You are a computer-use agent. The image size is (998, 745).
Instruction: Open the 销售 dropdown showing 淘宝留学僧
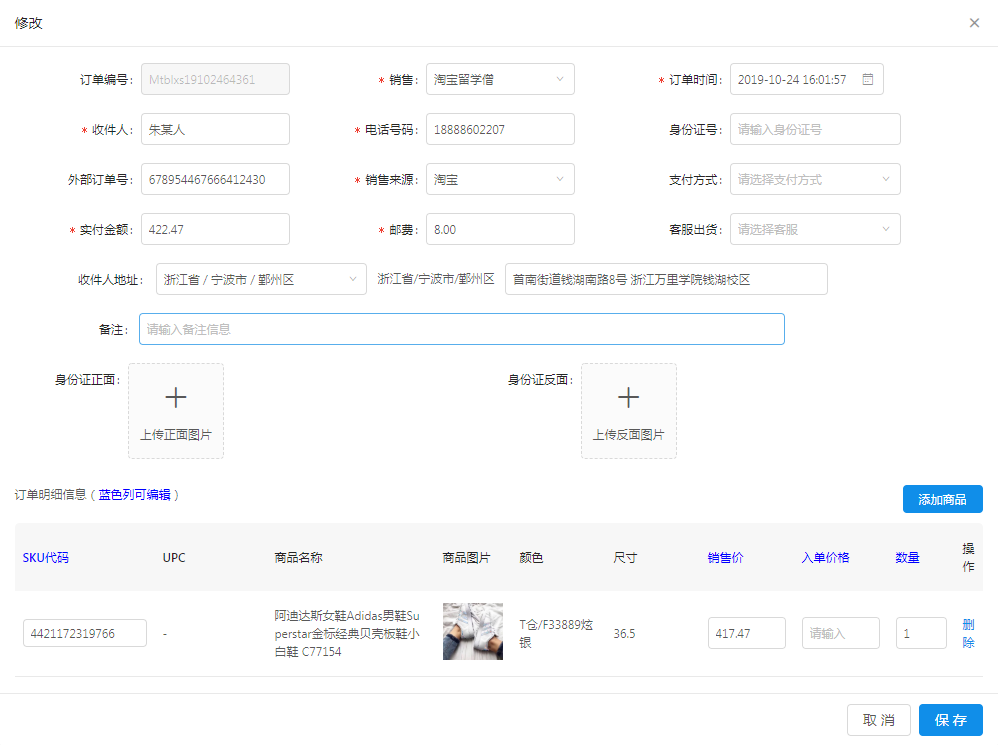500,79
